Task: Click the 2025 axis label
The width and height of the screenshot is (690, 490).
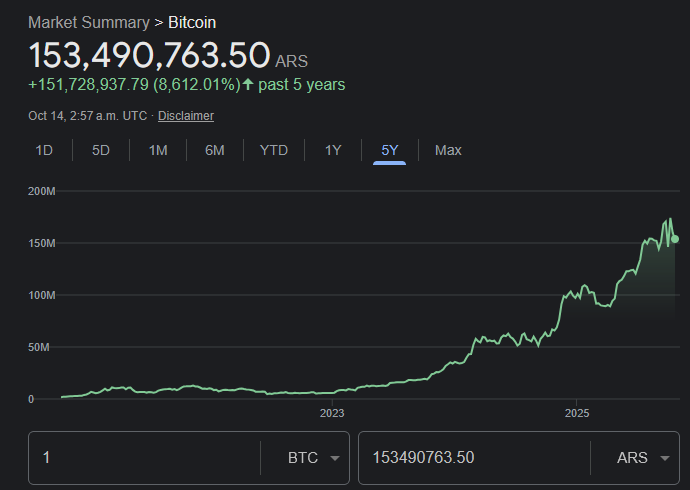Action: click(577, 413)
